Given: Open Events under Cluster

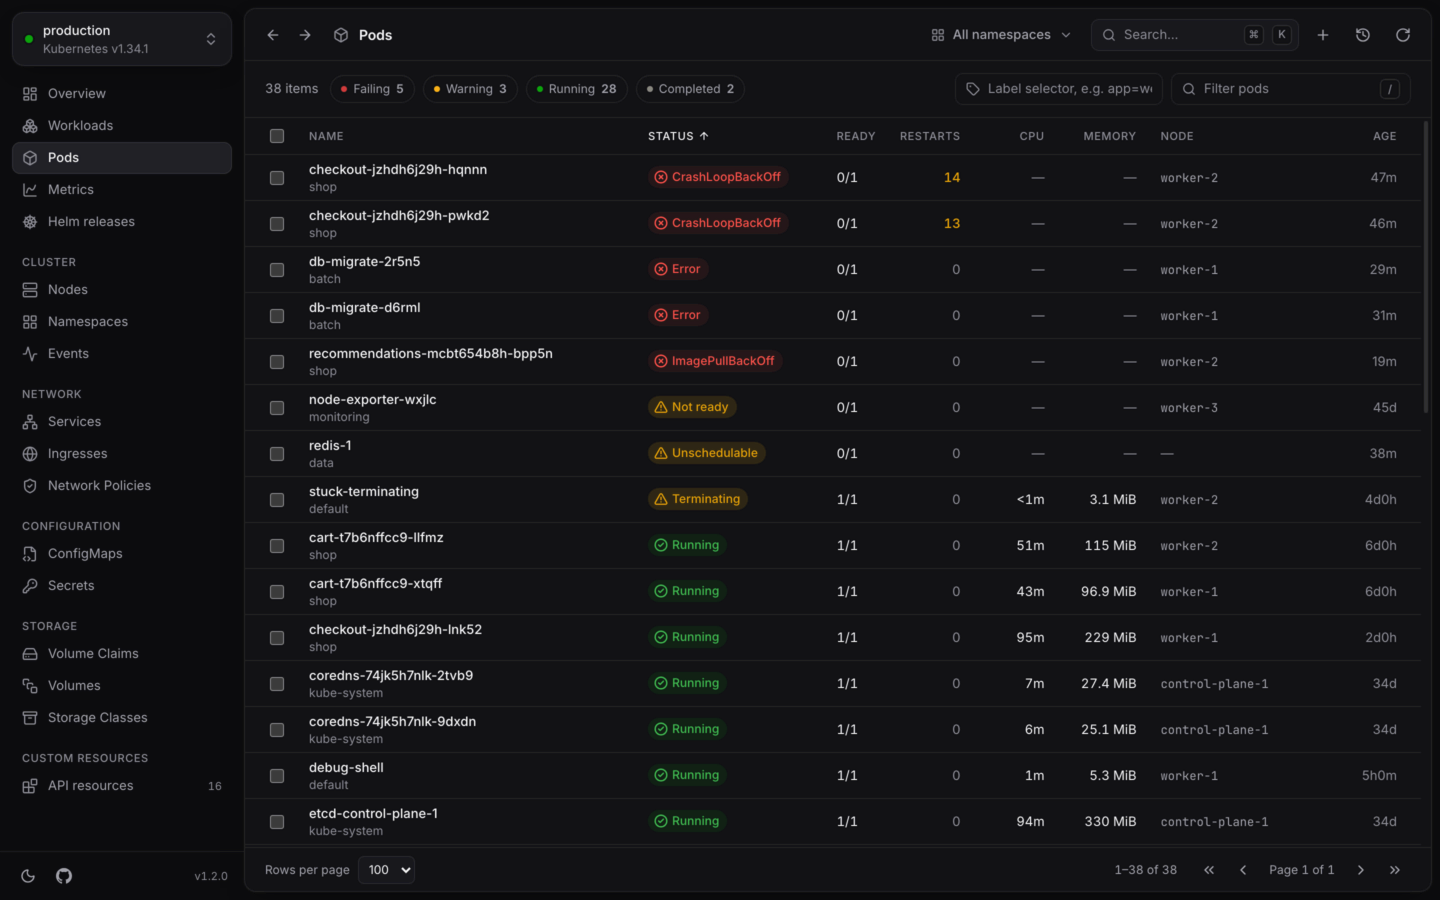Looking at the screenshot, I should (122, 354).
